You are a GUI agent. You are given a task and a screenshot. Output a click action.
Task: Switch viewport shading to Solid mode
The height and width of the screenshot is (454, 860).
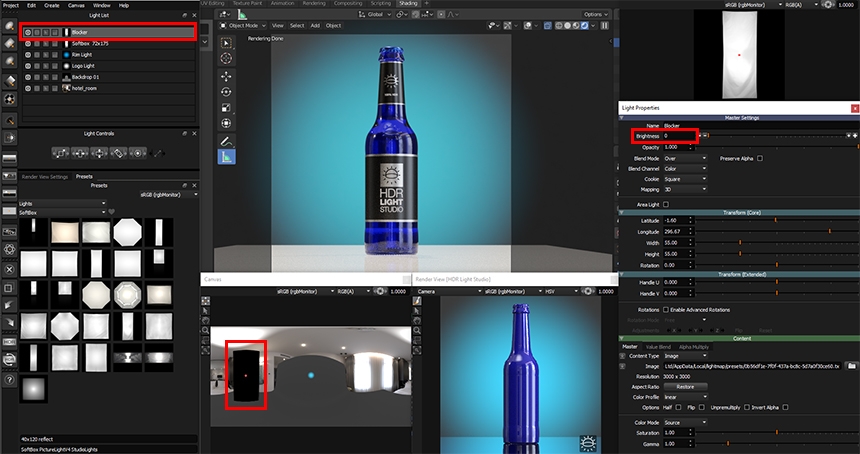click(x=568, y=25)
